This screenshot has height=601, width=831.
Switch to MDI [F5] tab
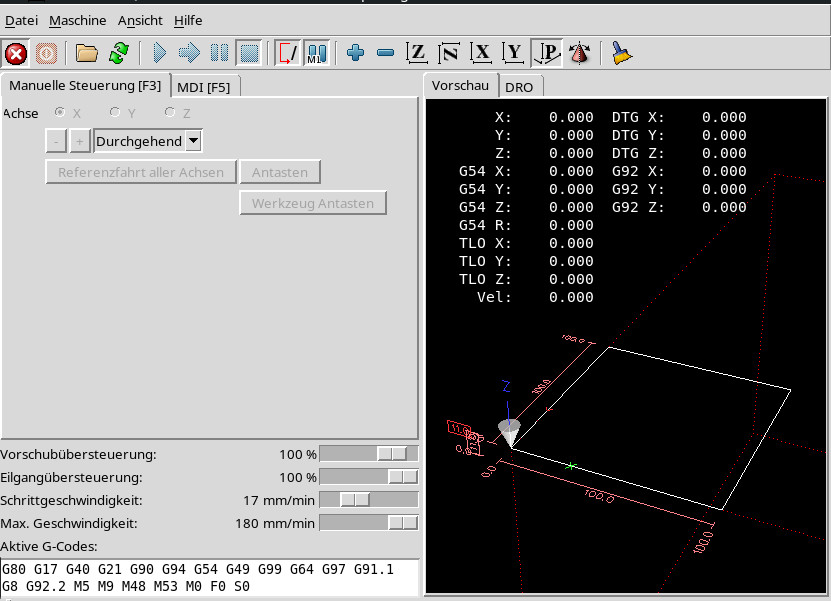204,87
